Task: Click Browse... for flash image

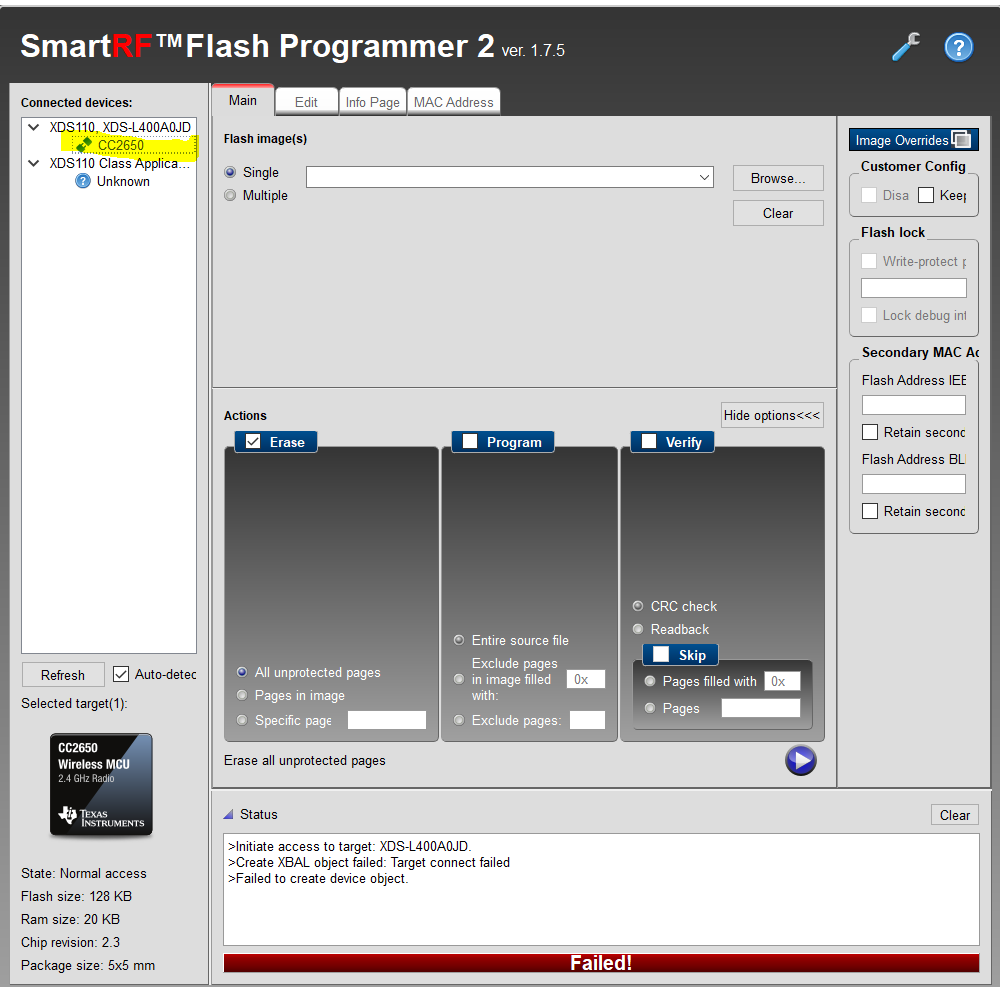Action: (x=778, y=179)
